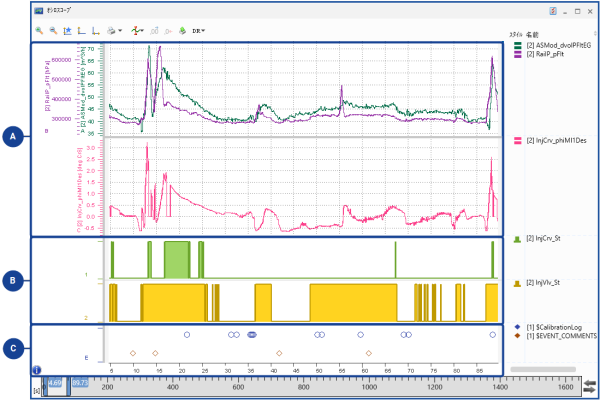Click the swap arrows icon beside the timeline
This screenshot has width=600, height=400.
(590, 385)
